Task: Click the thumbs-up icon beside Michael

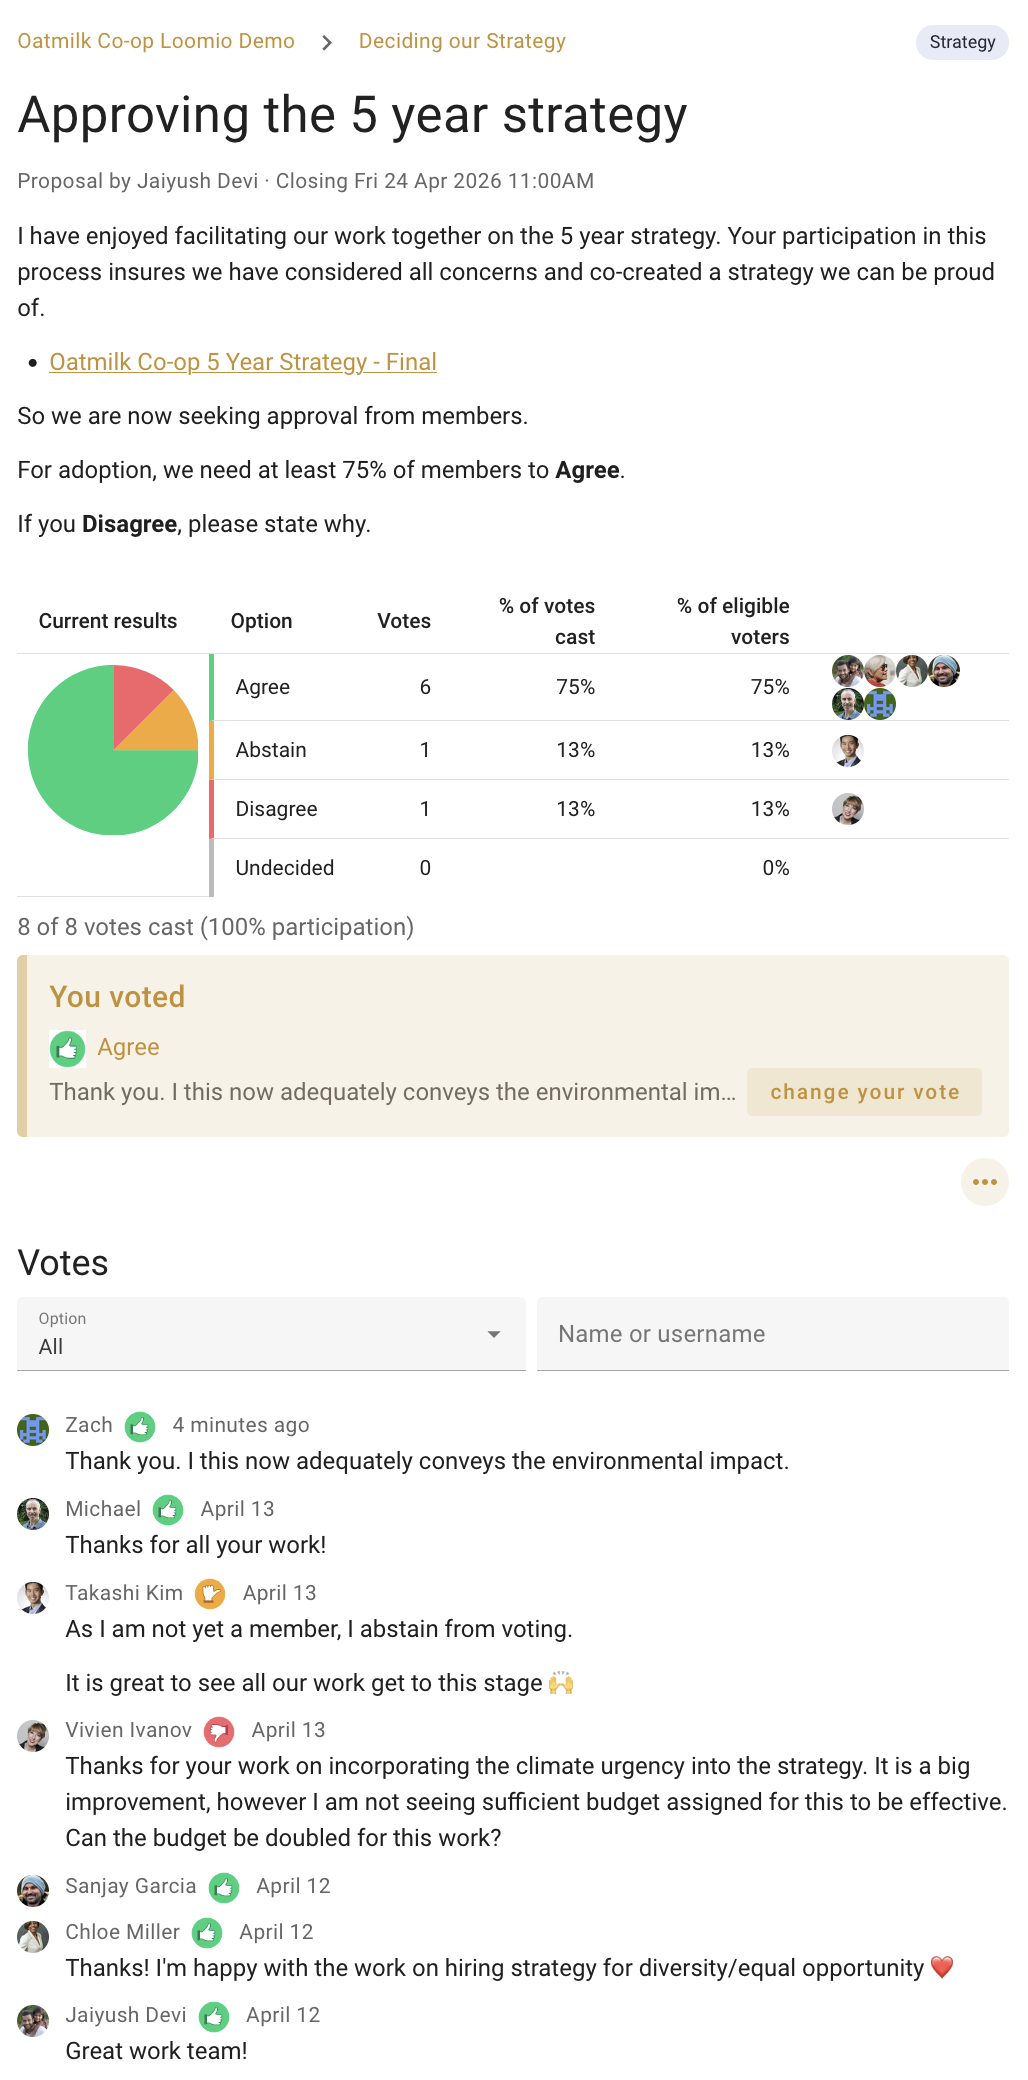Action: [x=168, y=1509]
